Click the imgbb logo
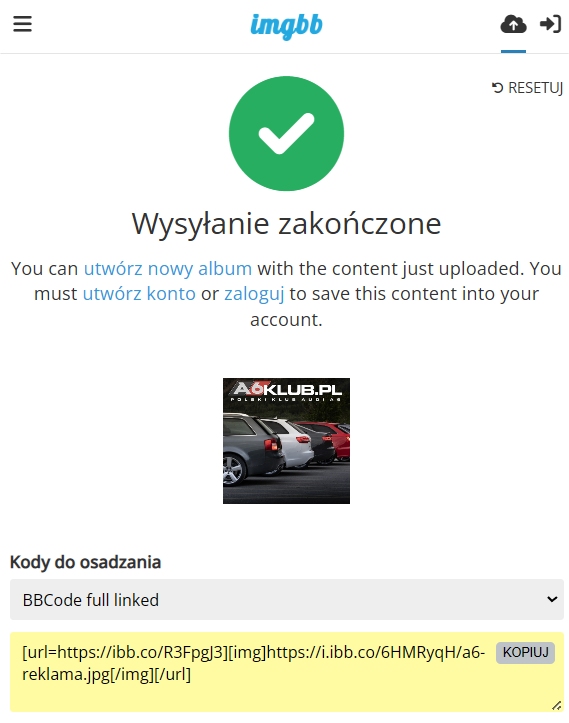Image resolution: width=569 pixels, height=723 pixels. point(286,26)
